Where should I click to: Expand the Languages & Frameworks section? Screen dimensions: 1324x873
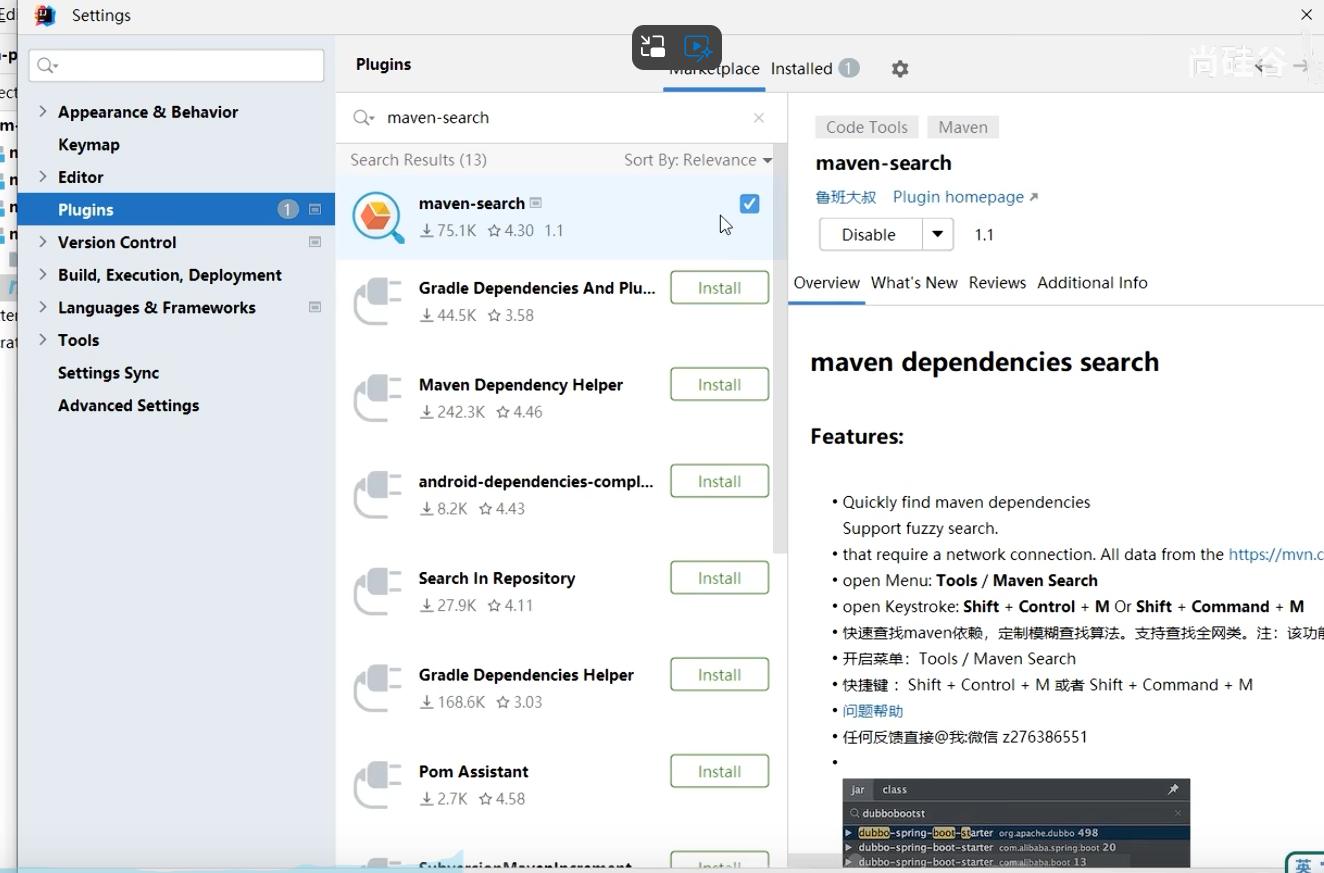click(43, 307)
